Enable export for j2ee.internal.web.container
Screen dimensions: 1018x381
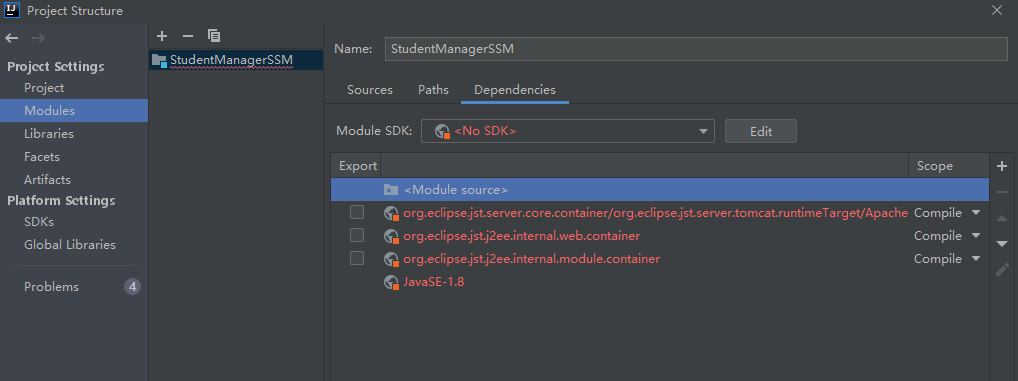pos(357,235)
